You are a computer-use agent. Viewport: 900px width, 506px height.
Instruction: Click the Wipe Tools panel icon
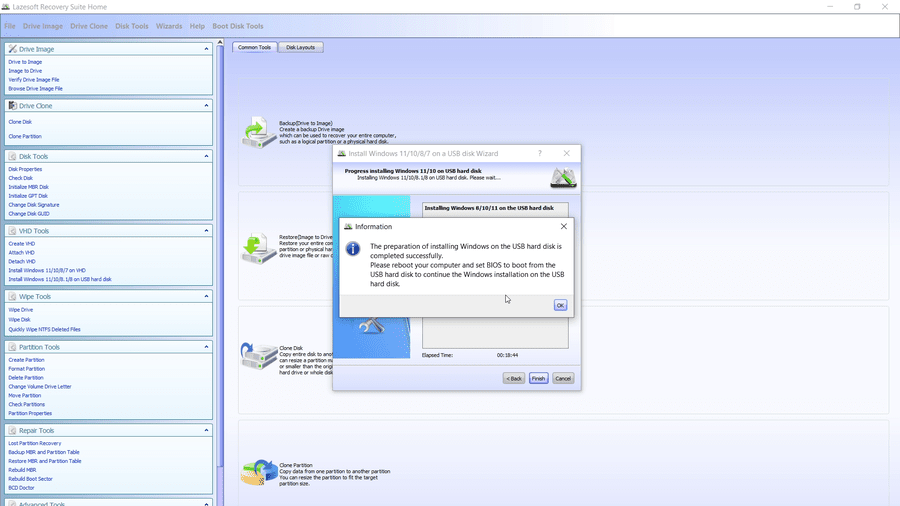13,297
